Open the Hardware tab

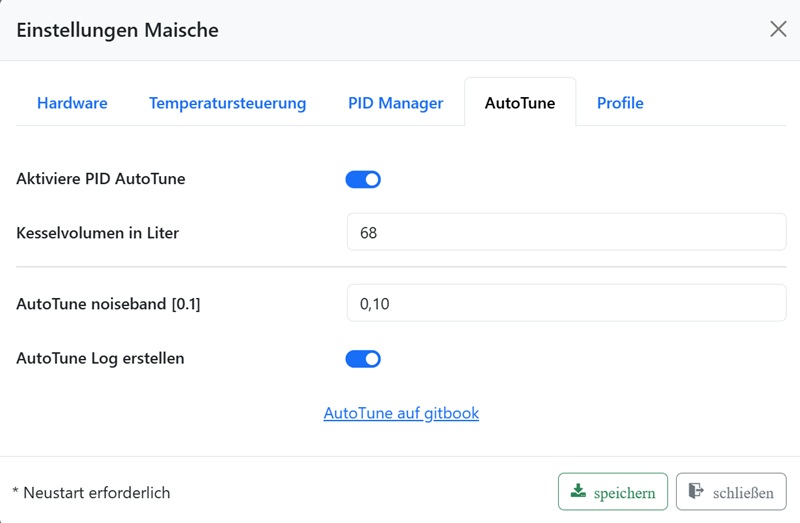click(72, 103)
